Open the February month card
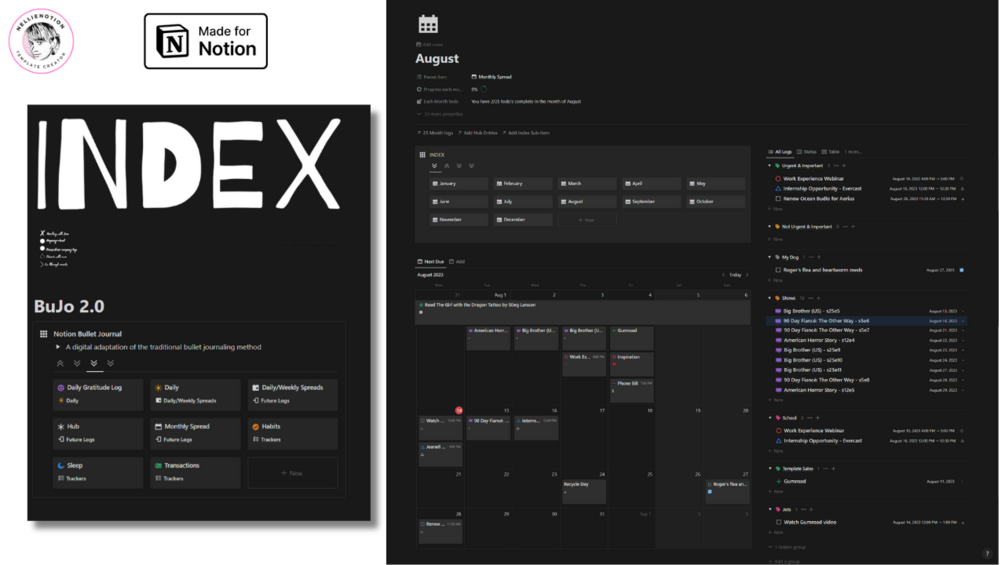 click(x=523, y=183)
